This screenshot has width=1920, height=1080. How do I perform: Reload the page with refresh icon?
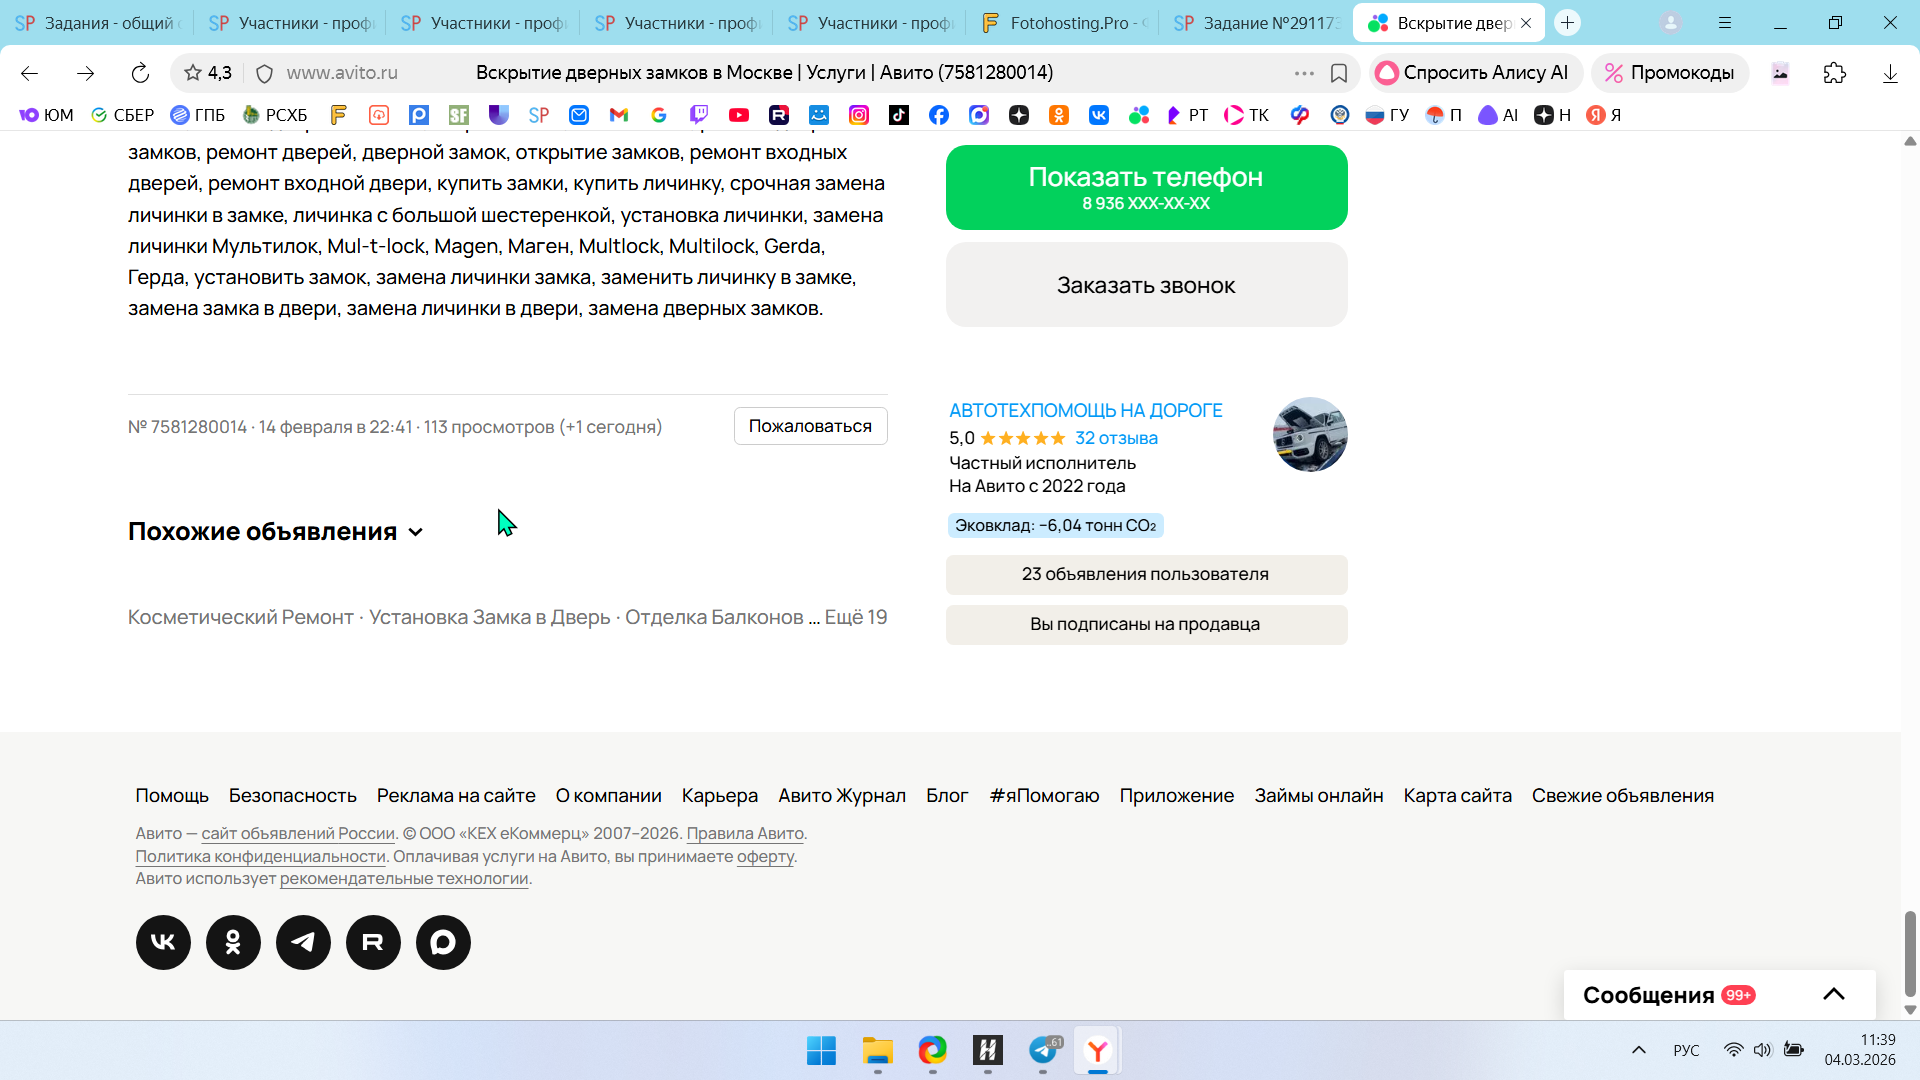(140, 73)
